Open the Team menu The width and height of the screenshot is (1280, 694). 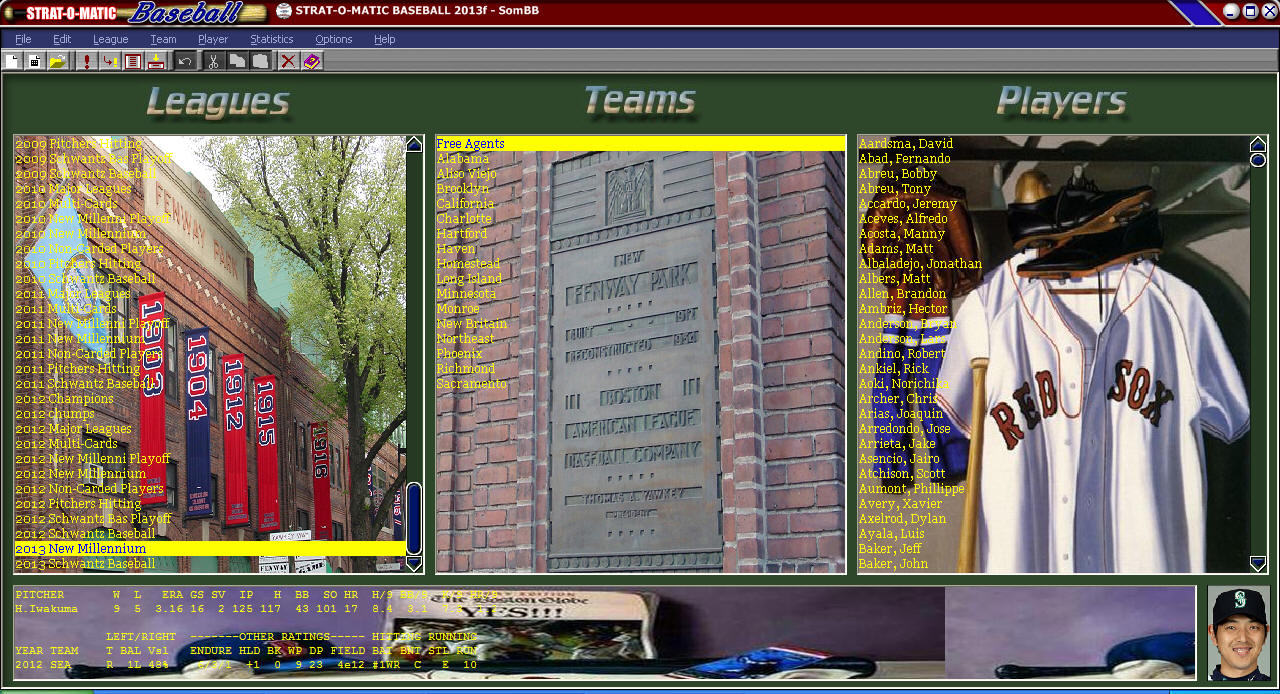click(163, 39)
